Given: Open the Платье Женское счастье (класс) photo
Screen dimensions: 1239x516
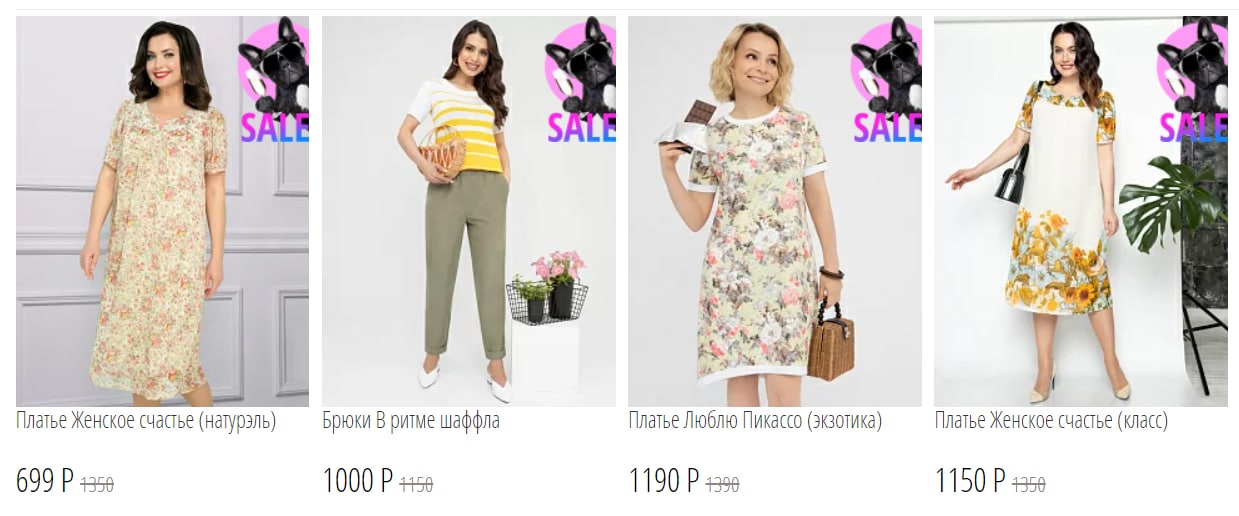Looking at the screenshot, I should click(x=1081, y=211).
